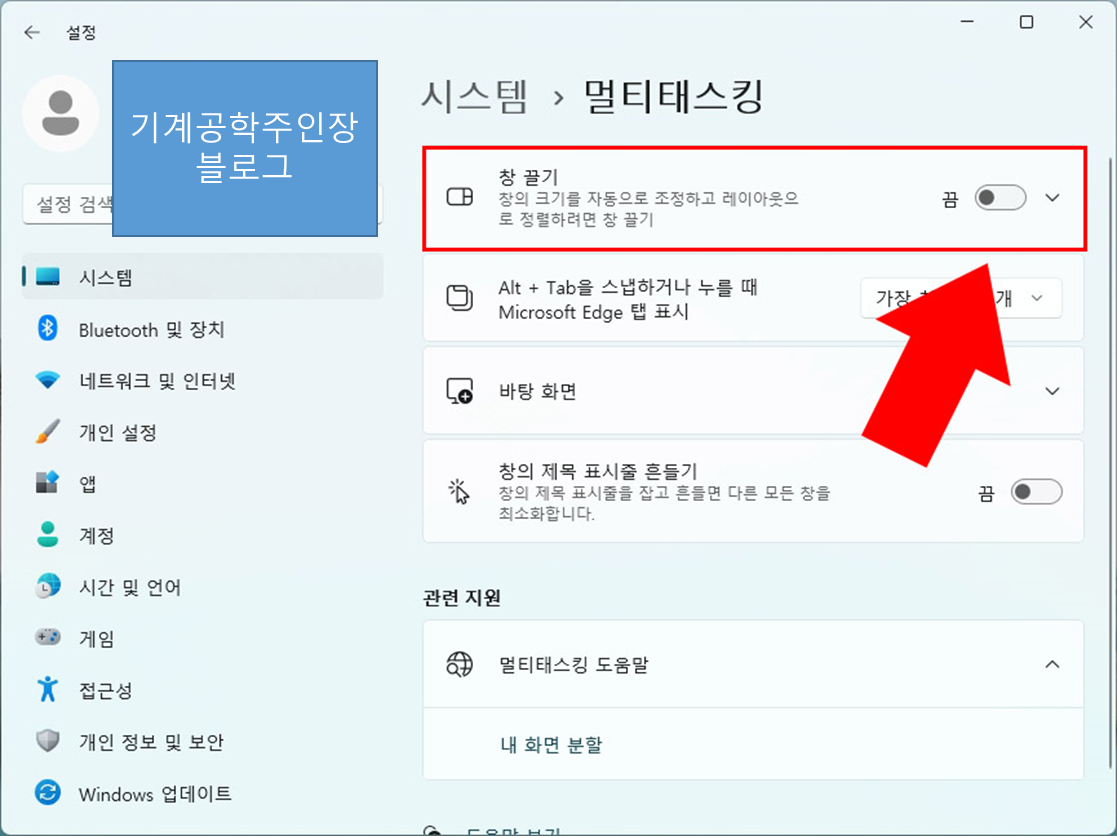Maximize the 설정 window
Screen dimensions: 1117x836
(x=1027, y=22)
